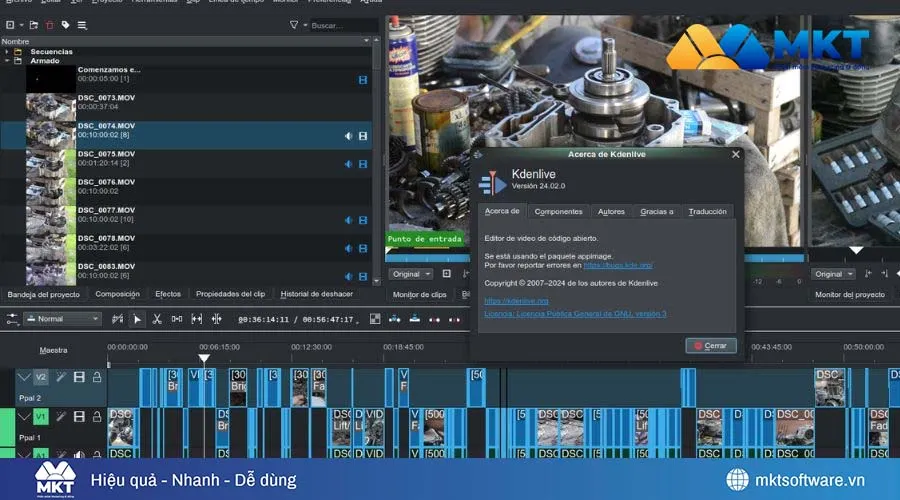The width and height of the screenshot is (900, 500).
Task: Click the red delete clip icon
Action: [x=50, y=24]
